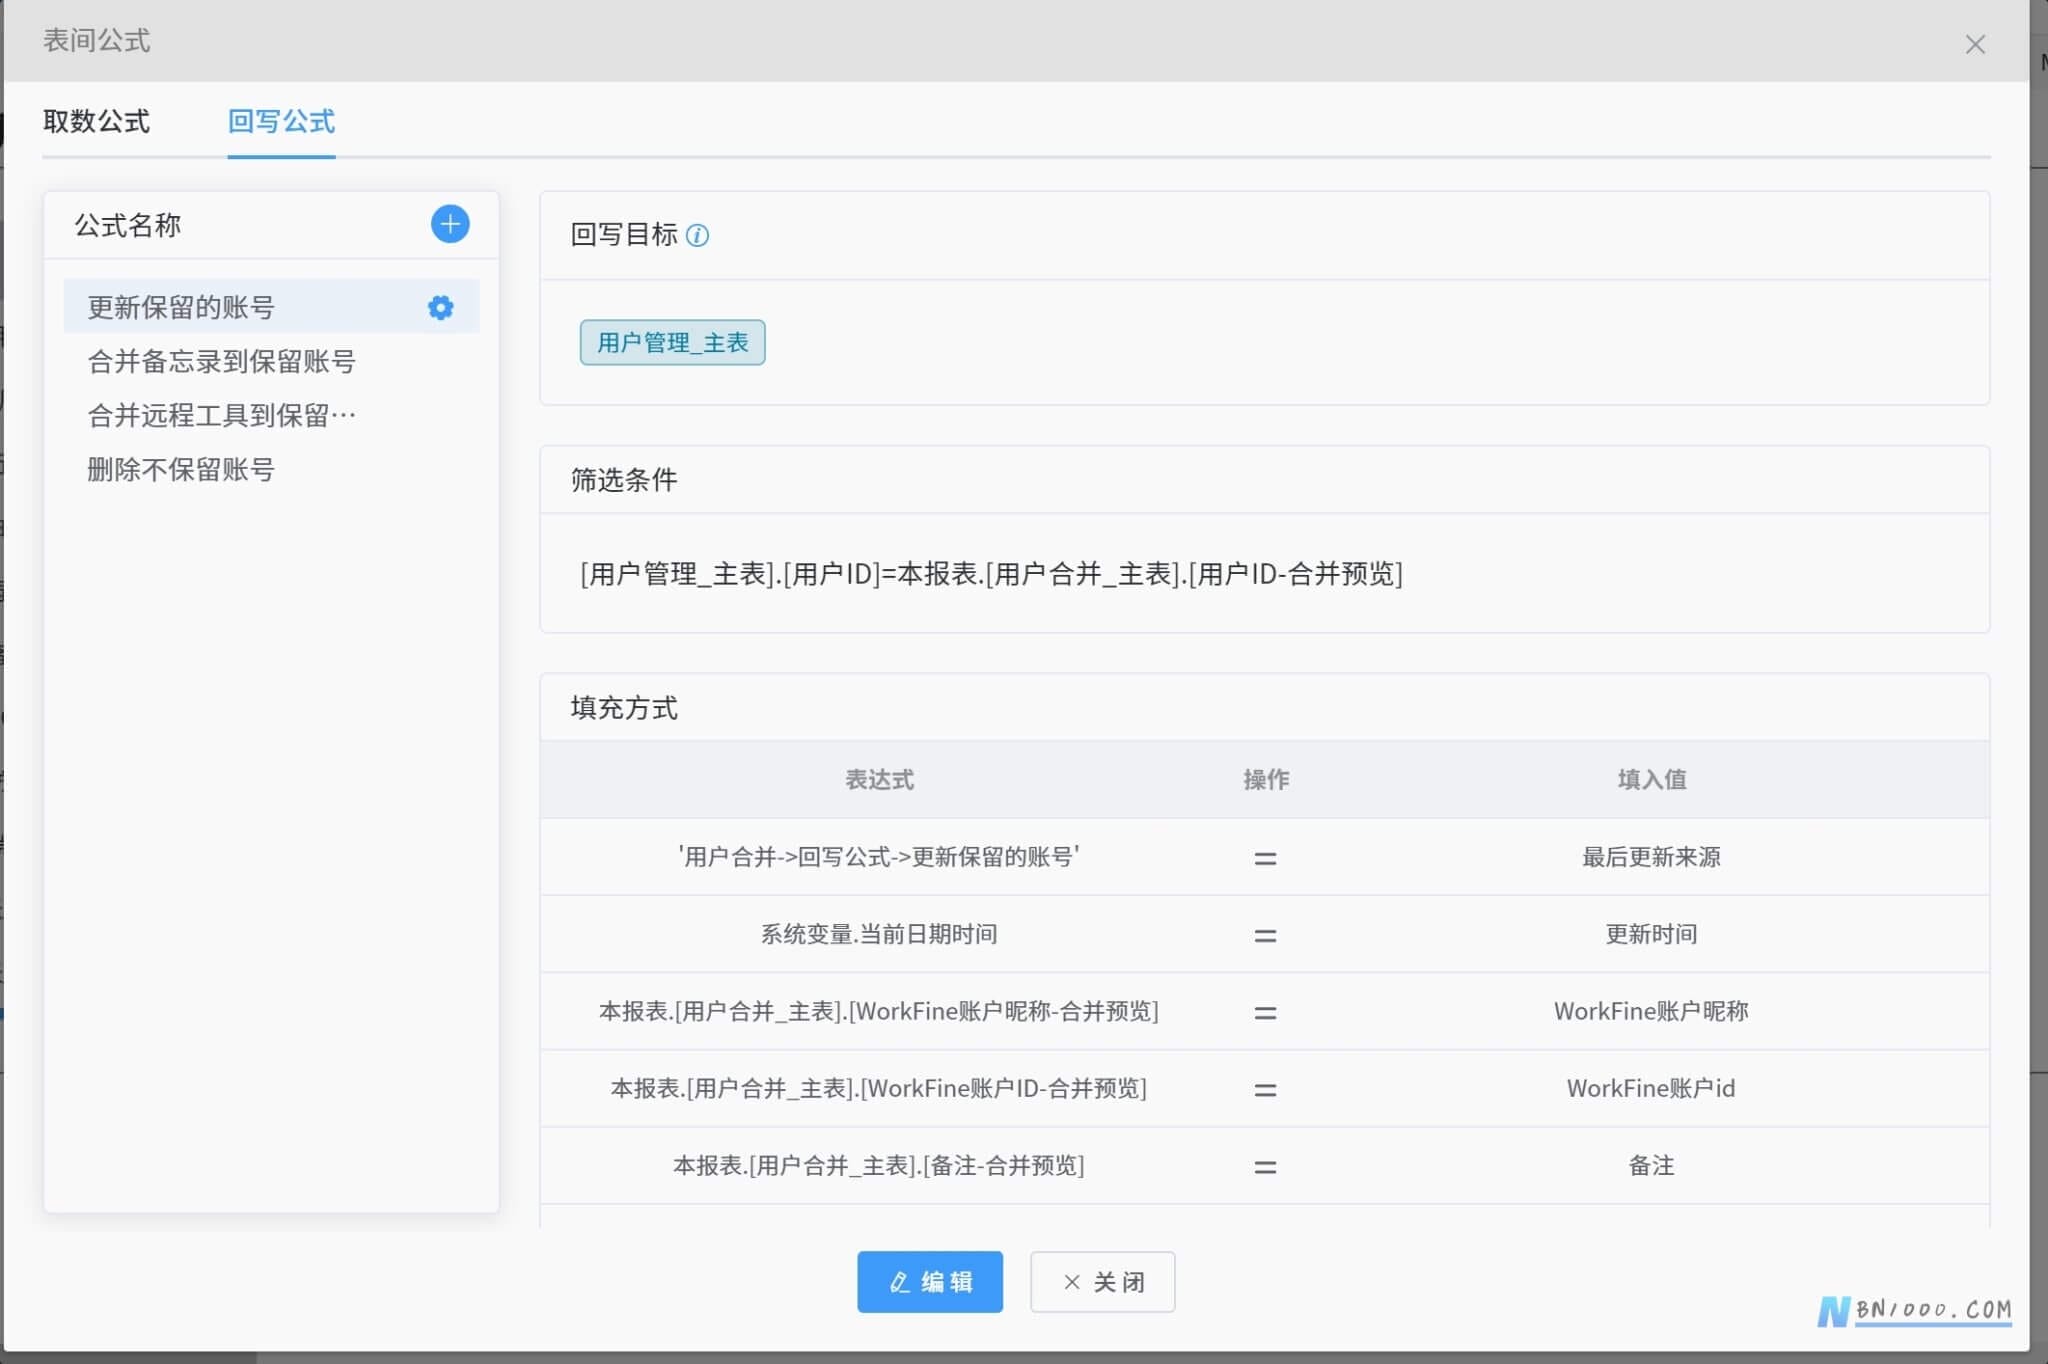Screen dimensions: 2048x1364
Task: Click the 用户管理_主表 target tag
Action: click(x=672, y=342)
